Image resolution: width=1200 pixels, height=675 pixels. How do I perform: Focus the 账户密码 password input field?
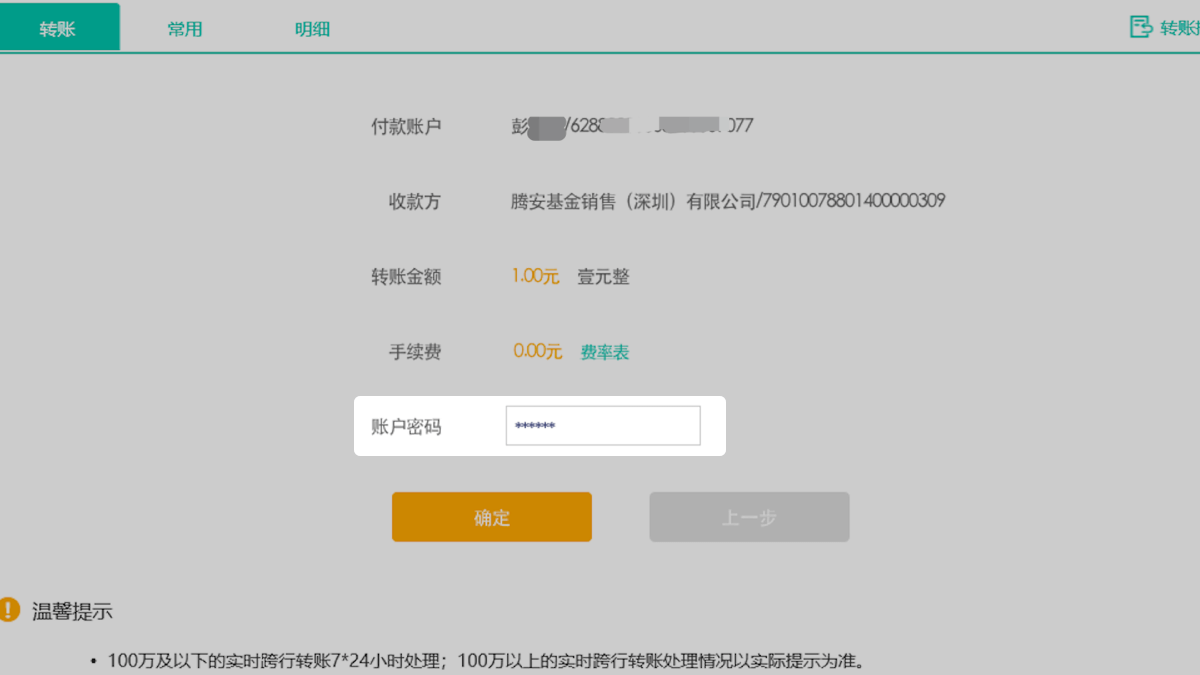point(603,426)
